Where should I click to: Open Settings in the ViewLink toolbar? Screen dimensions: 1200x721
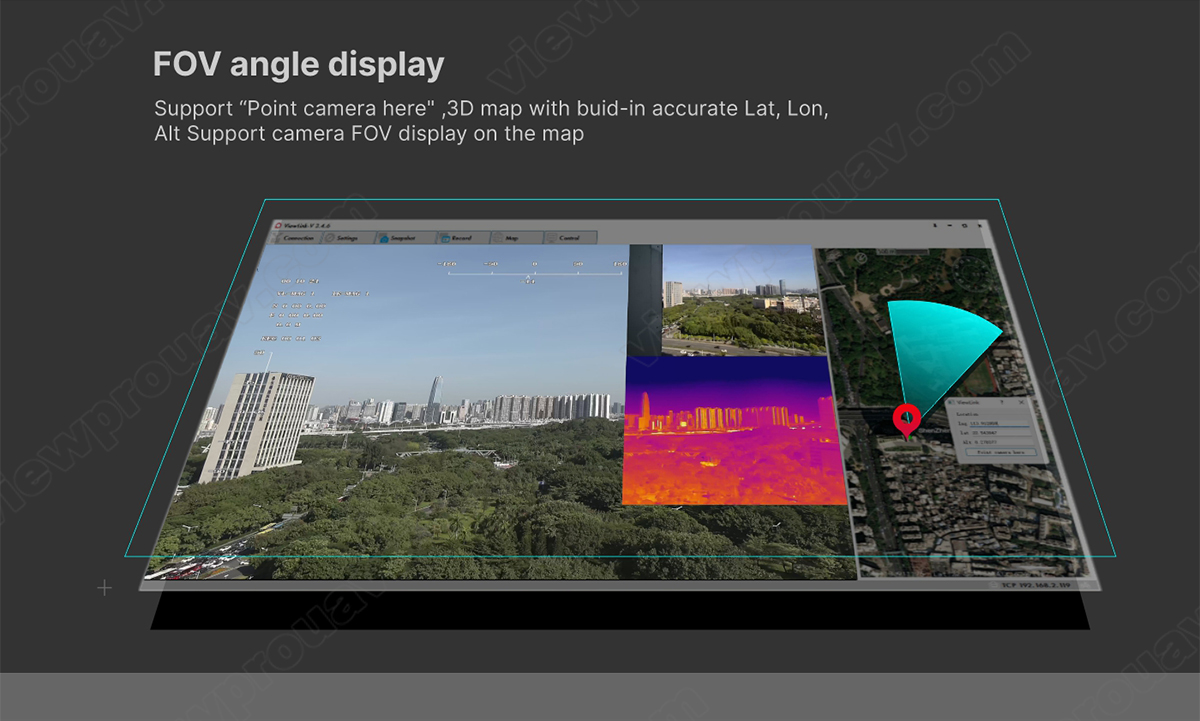point(345,238)
